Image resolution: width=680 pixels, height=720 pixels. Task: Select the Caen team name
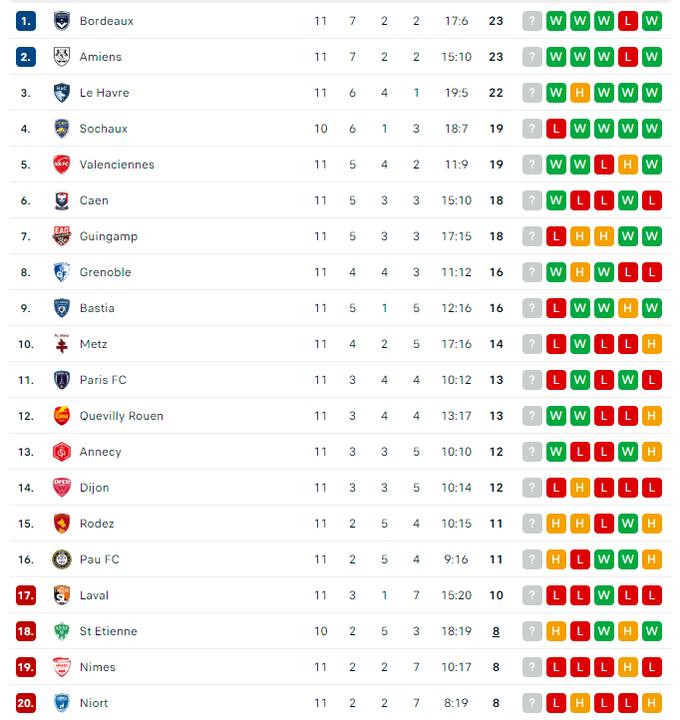[94, 201]
